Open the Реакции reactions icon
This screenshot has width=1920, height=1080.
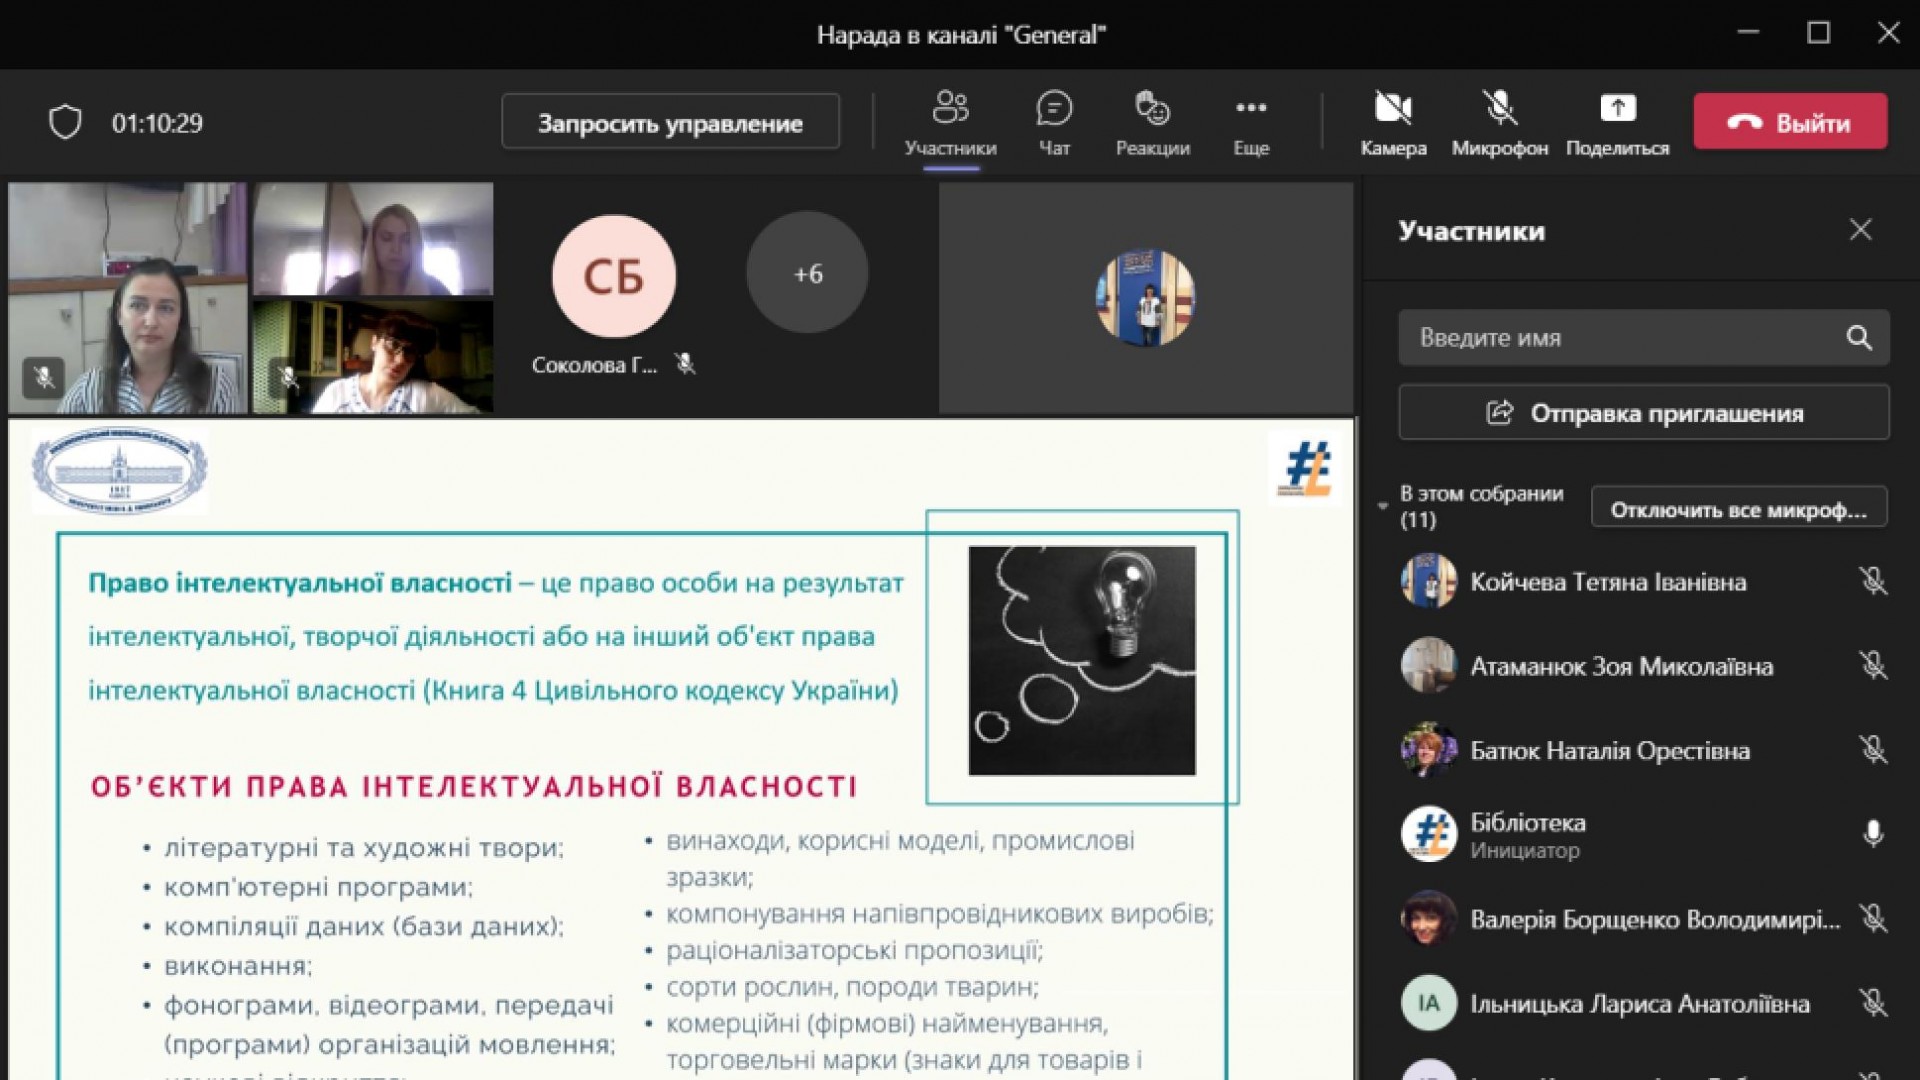click(x=1152, y=109)
